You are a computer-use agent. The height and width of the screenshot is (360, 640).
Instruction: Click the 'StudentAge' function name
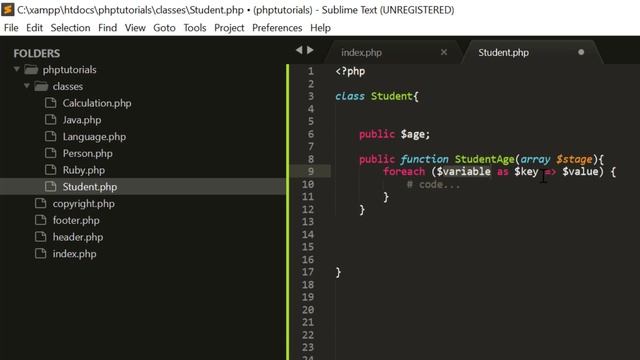pyautogui.click(x=484, y=159)
